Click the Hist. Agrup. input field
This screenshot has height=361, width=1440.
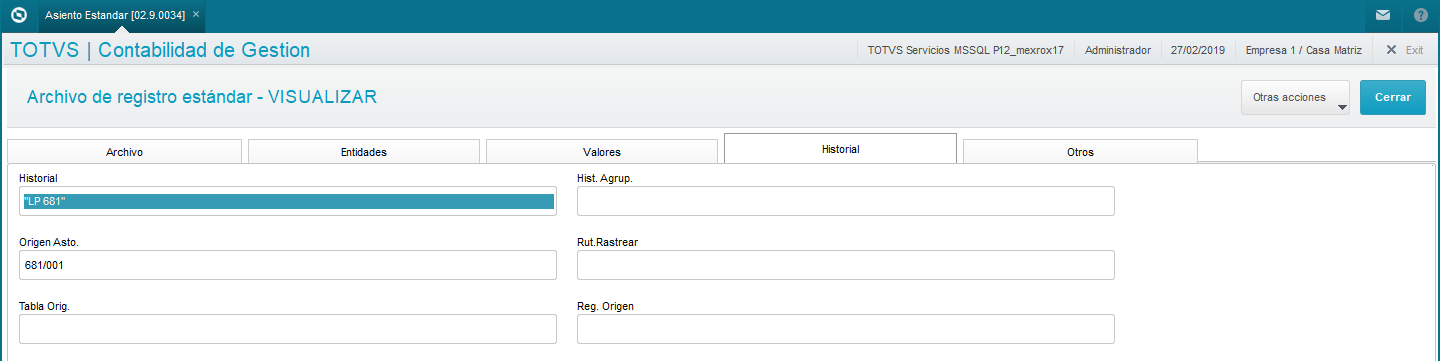click(846, 201)
